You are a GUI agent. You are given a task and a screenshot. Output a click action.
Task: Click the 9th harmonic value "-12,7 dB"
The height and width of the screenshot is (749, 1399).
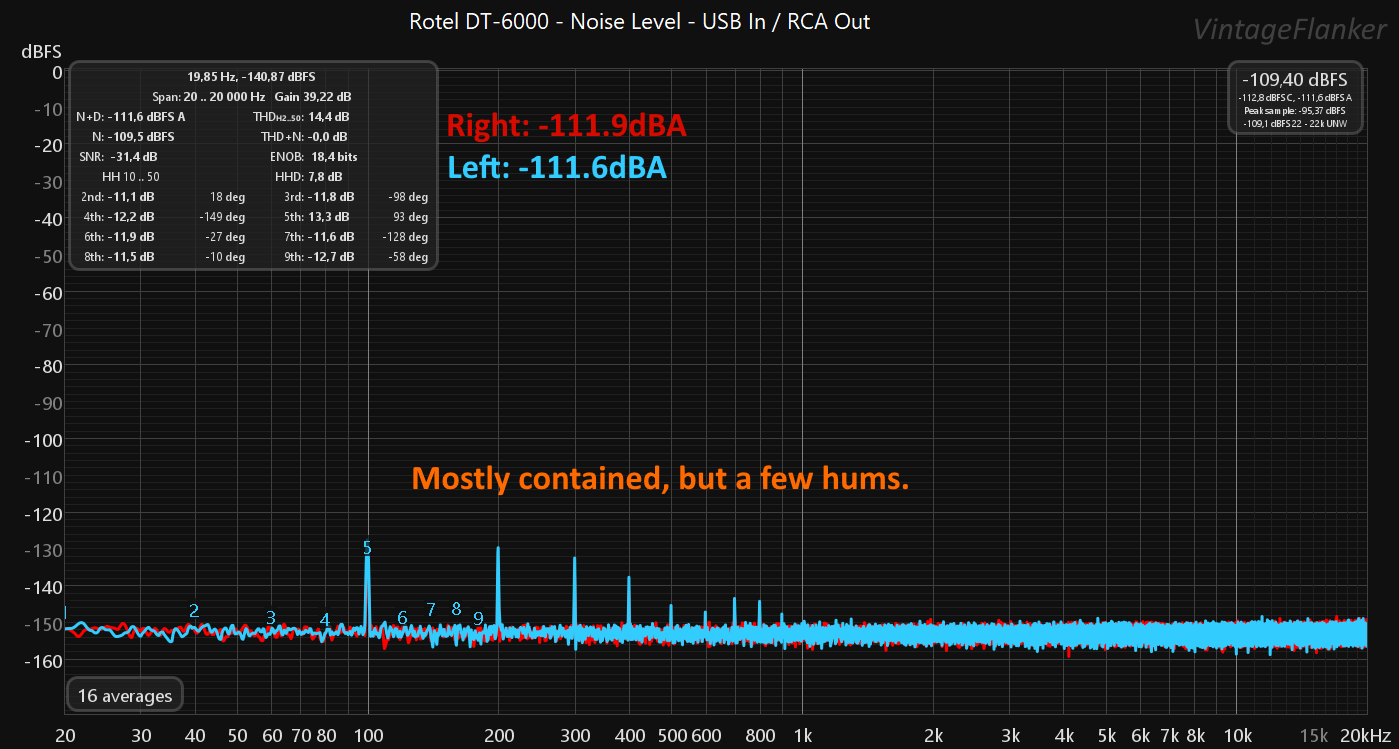(x=331, y=257)
